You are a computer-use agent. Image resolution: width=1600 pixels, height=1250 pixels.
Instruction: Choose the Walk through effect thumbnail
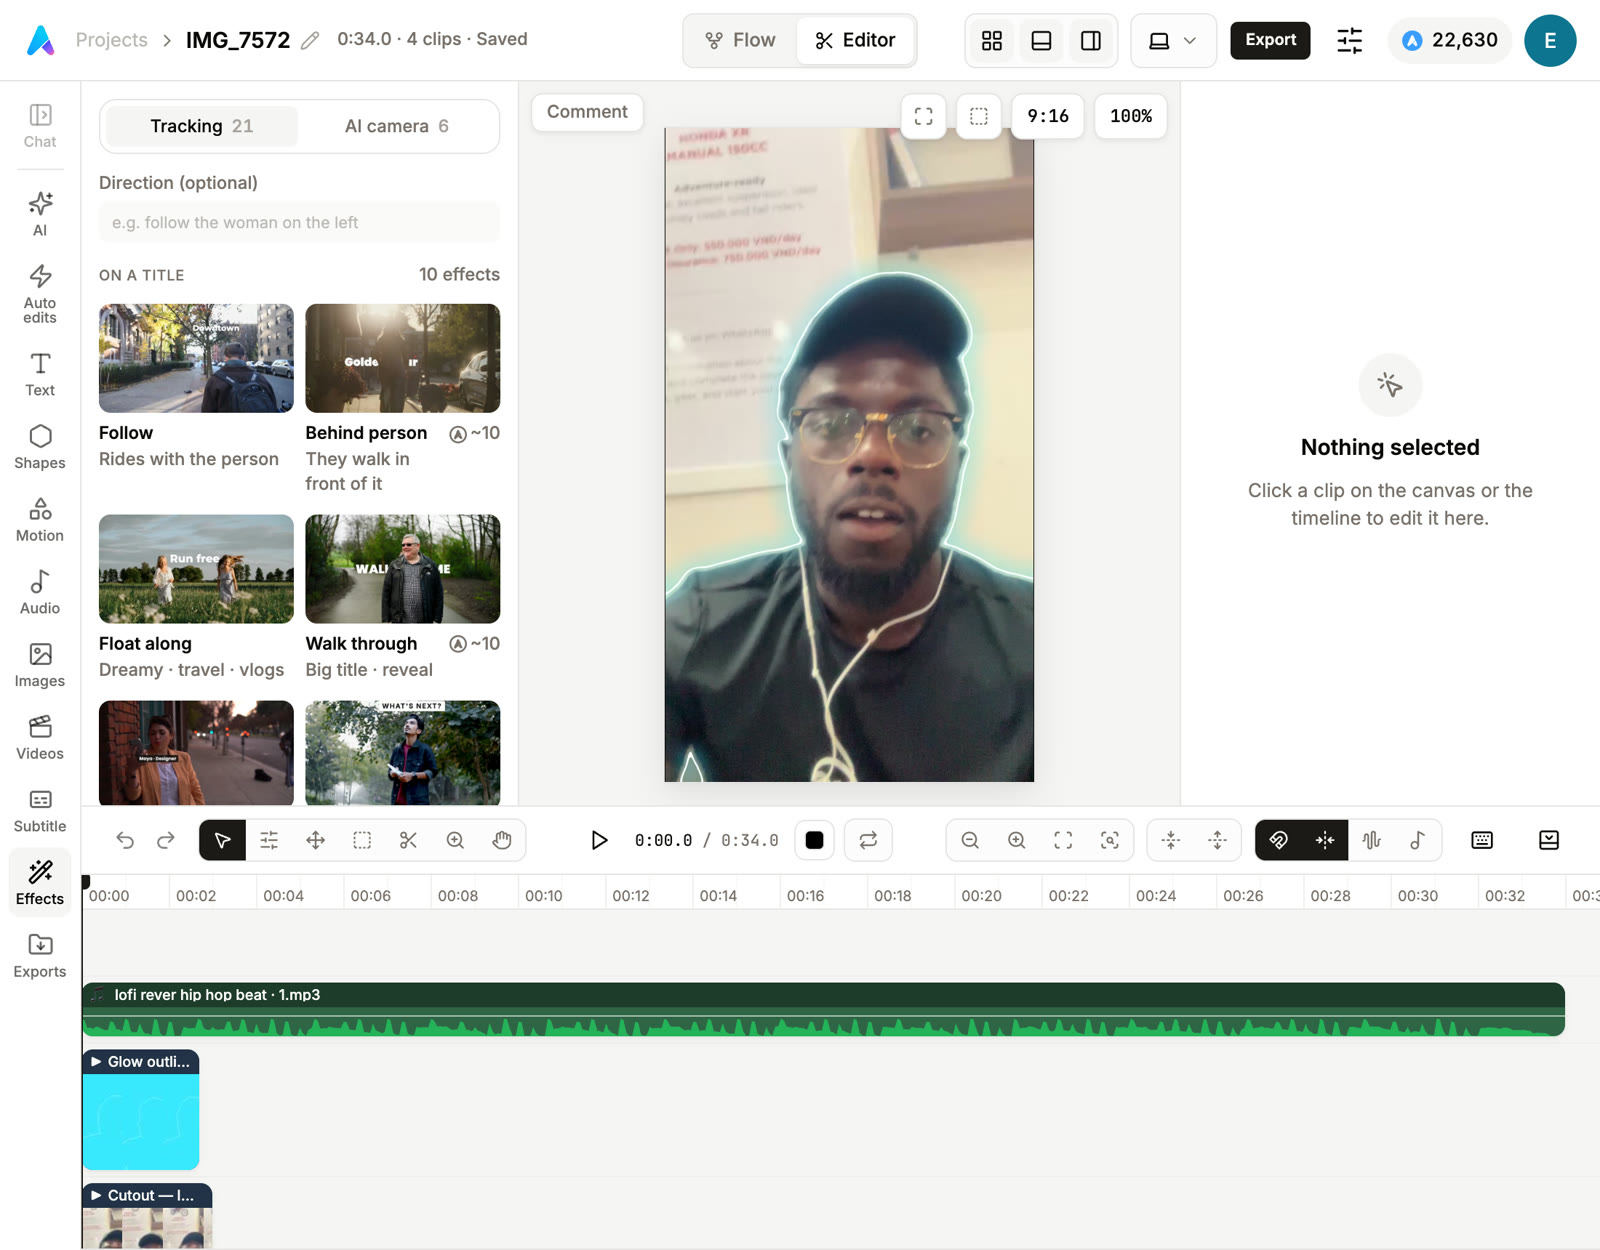(403, 569)
